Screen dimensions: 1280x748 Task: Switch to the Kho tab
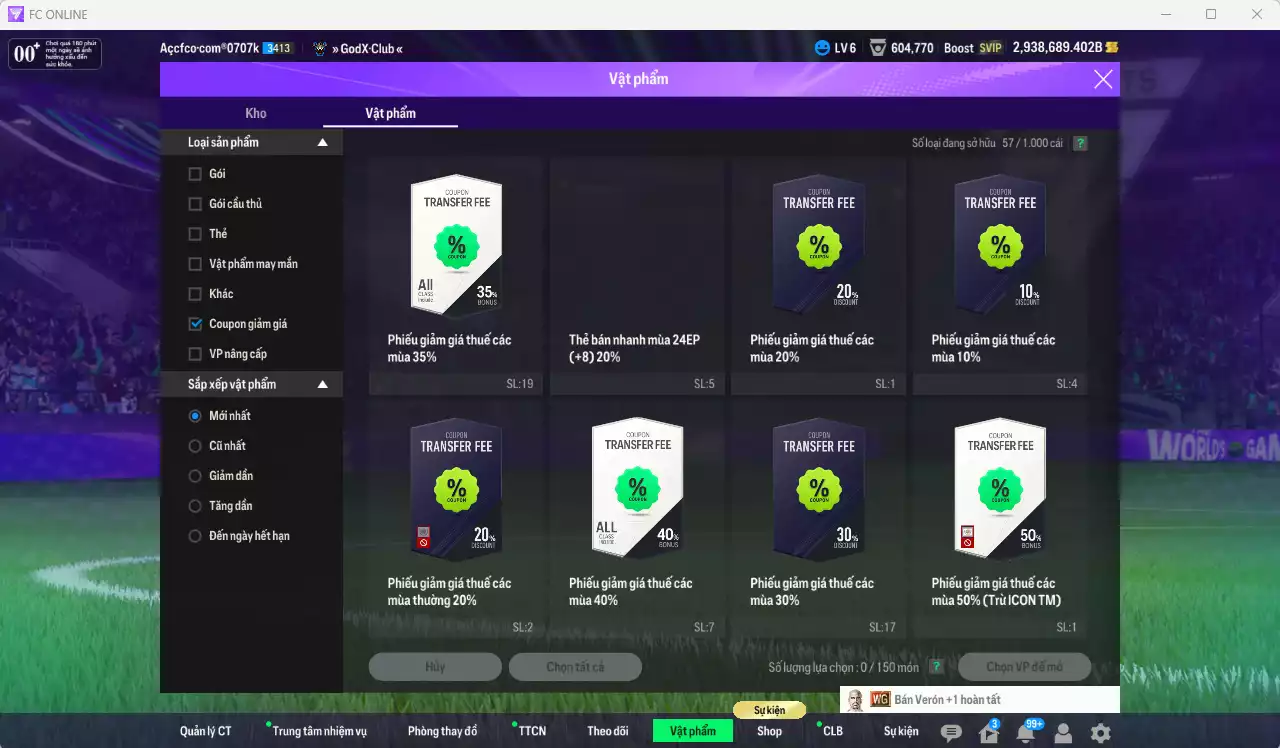coord(256,113)
